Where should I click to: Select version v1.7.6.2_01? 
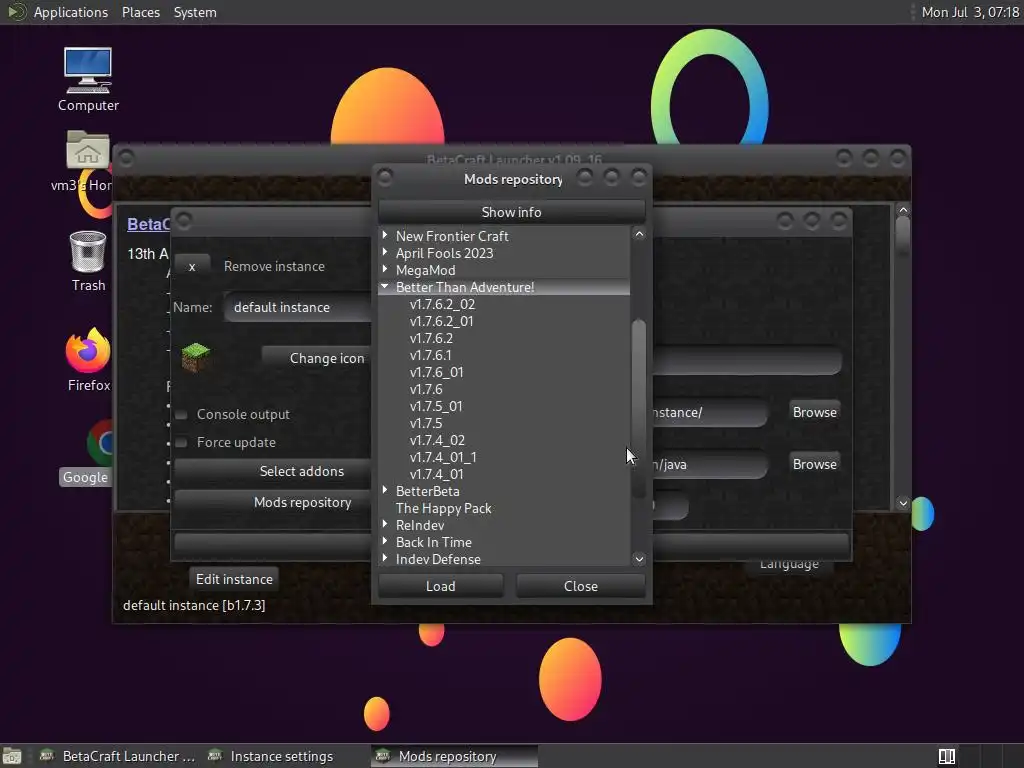(x=441, y=321)
